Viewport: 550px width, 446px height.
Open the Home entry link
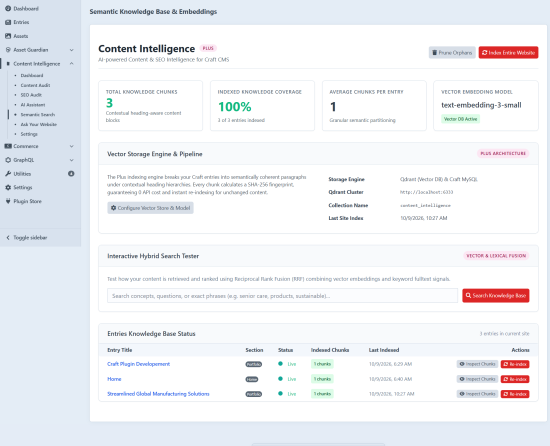pos(114,379)
